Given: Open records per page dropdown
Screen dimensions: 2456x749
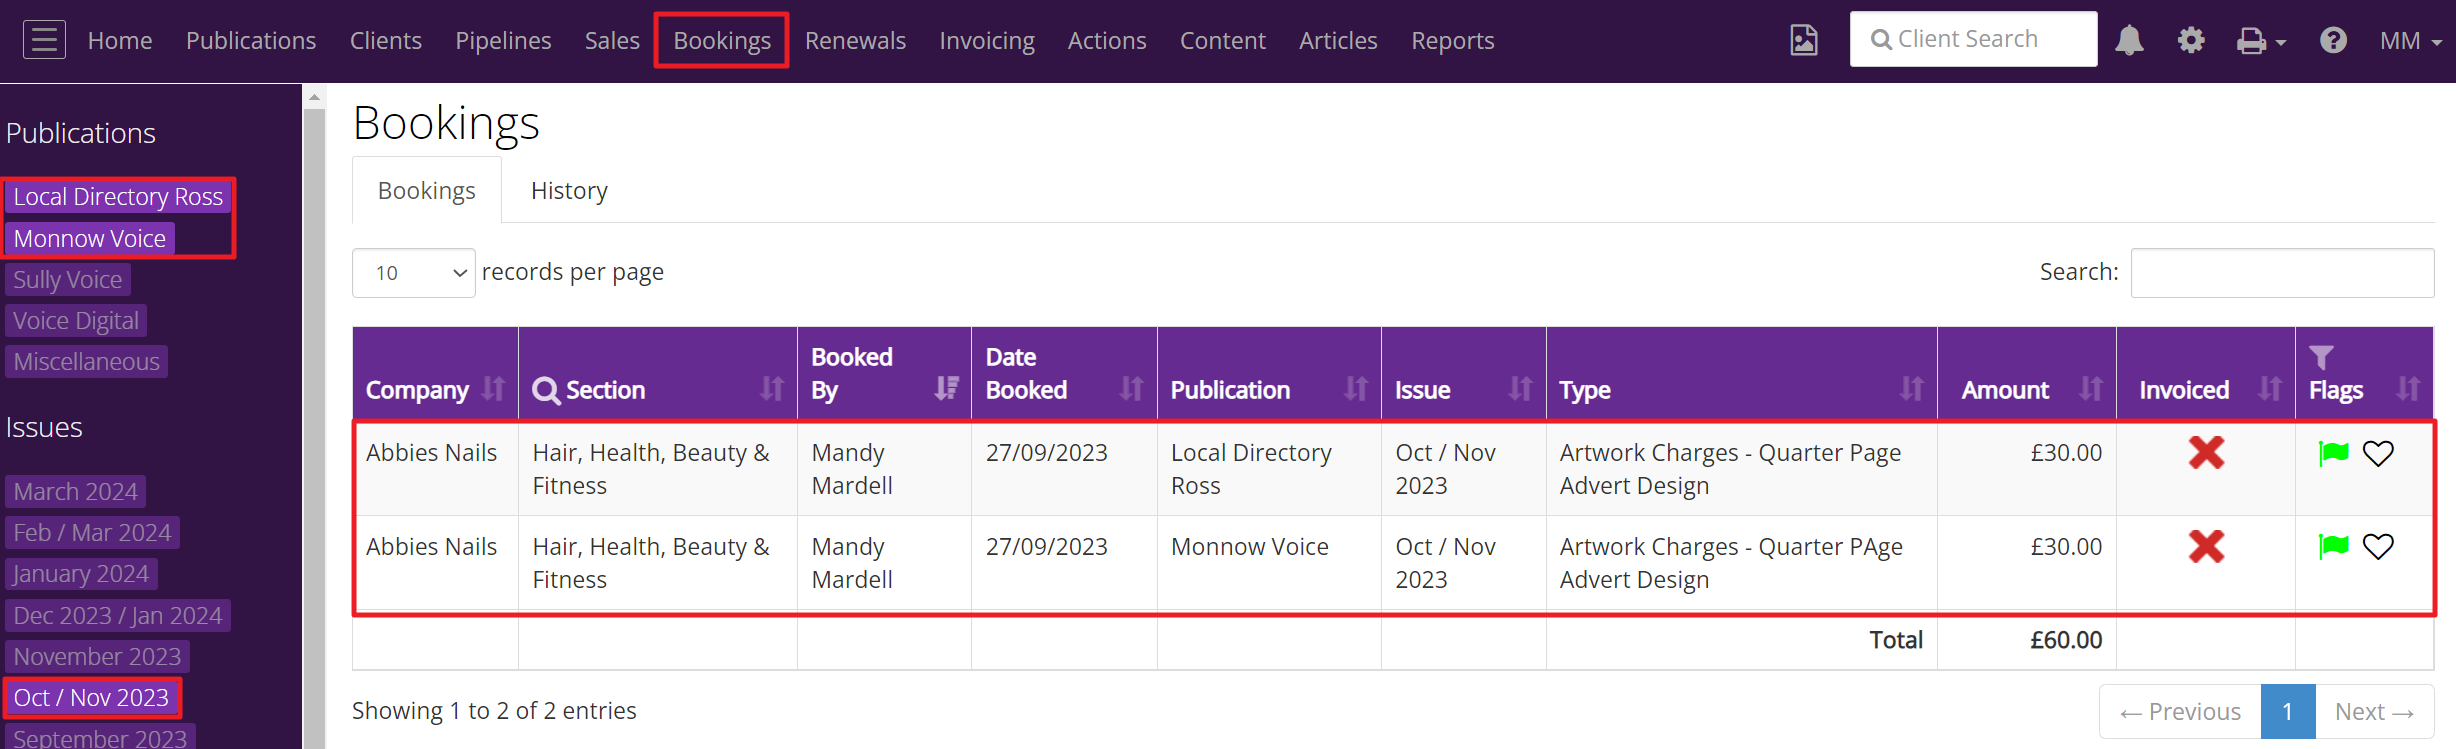Looking at the screenshot, I should point(414,273).
